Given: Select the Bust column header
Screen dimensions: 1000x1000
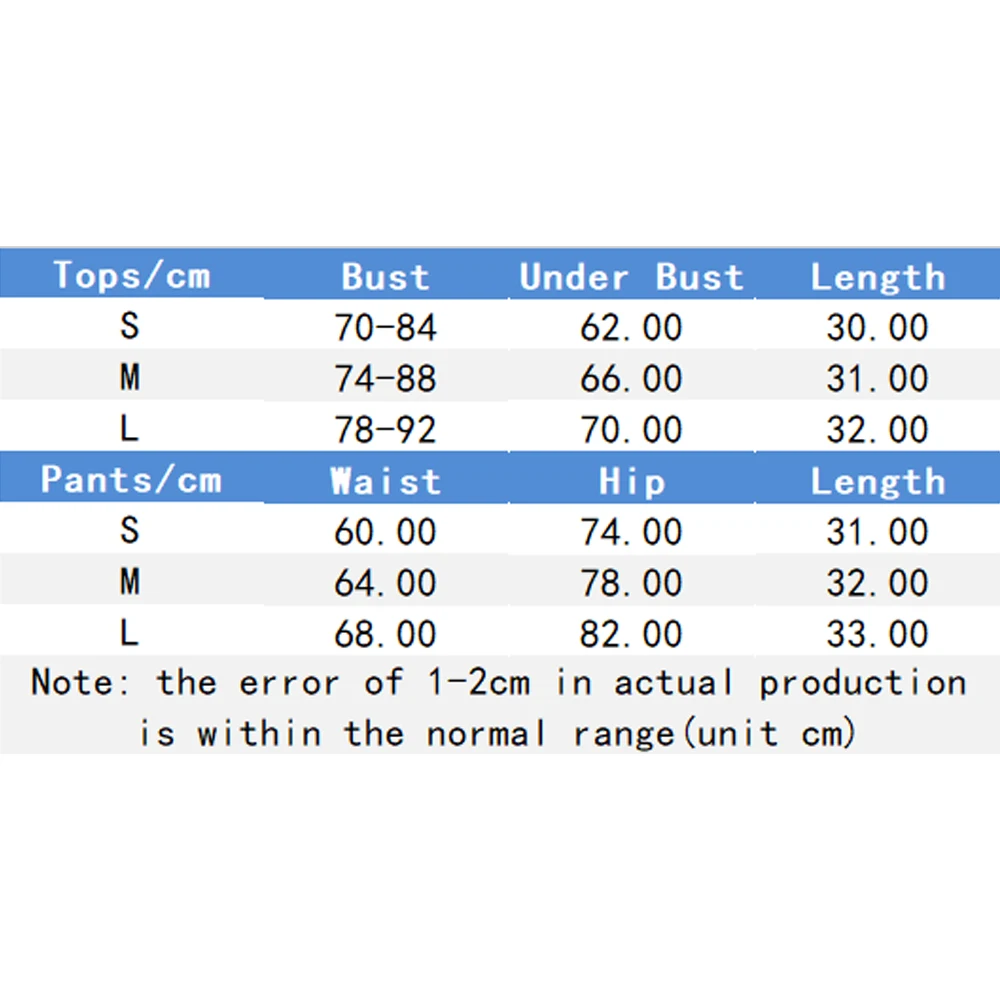Looking at the screenshot, I should click(385, 277).
